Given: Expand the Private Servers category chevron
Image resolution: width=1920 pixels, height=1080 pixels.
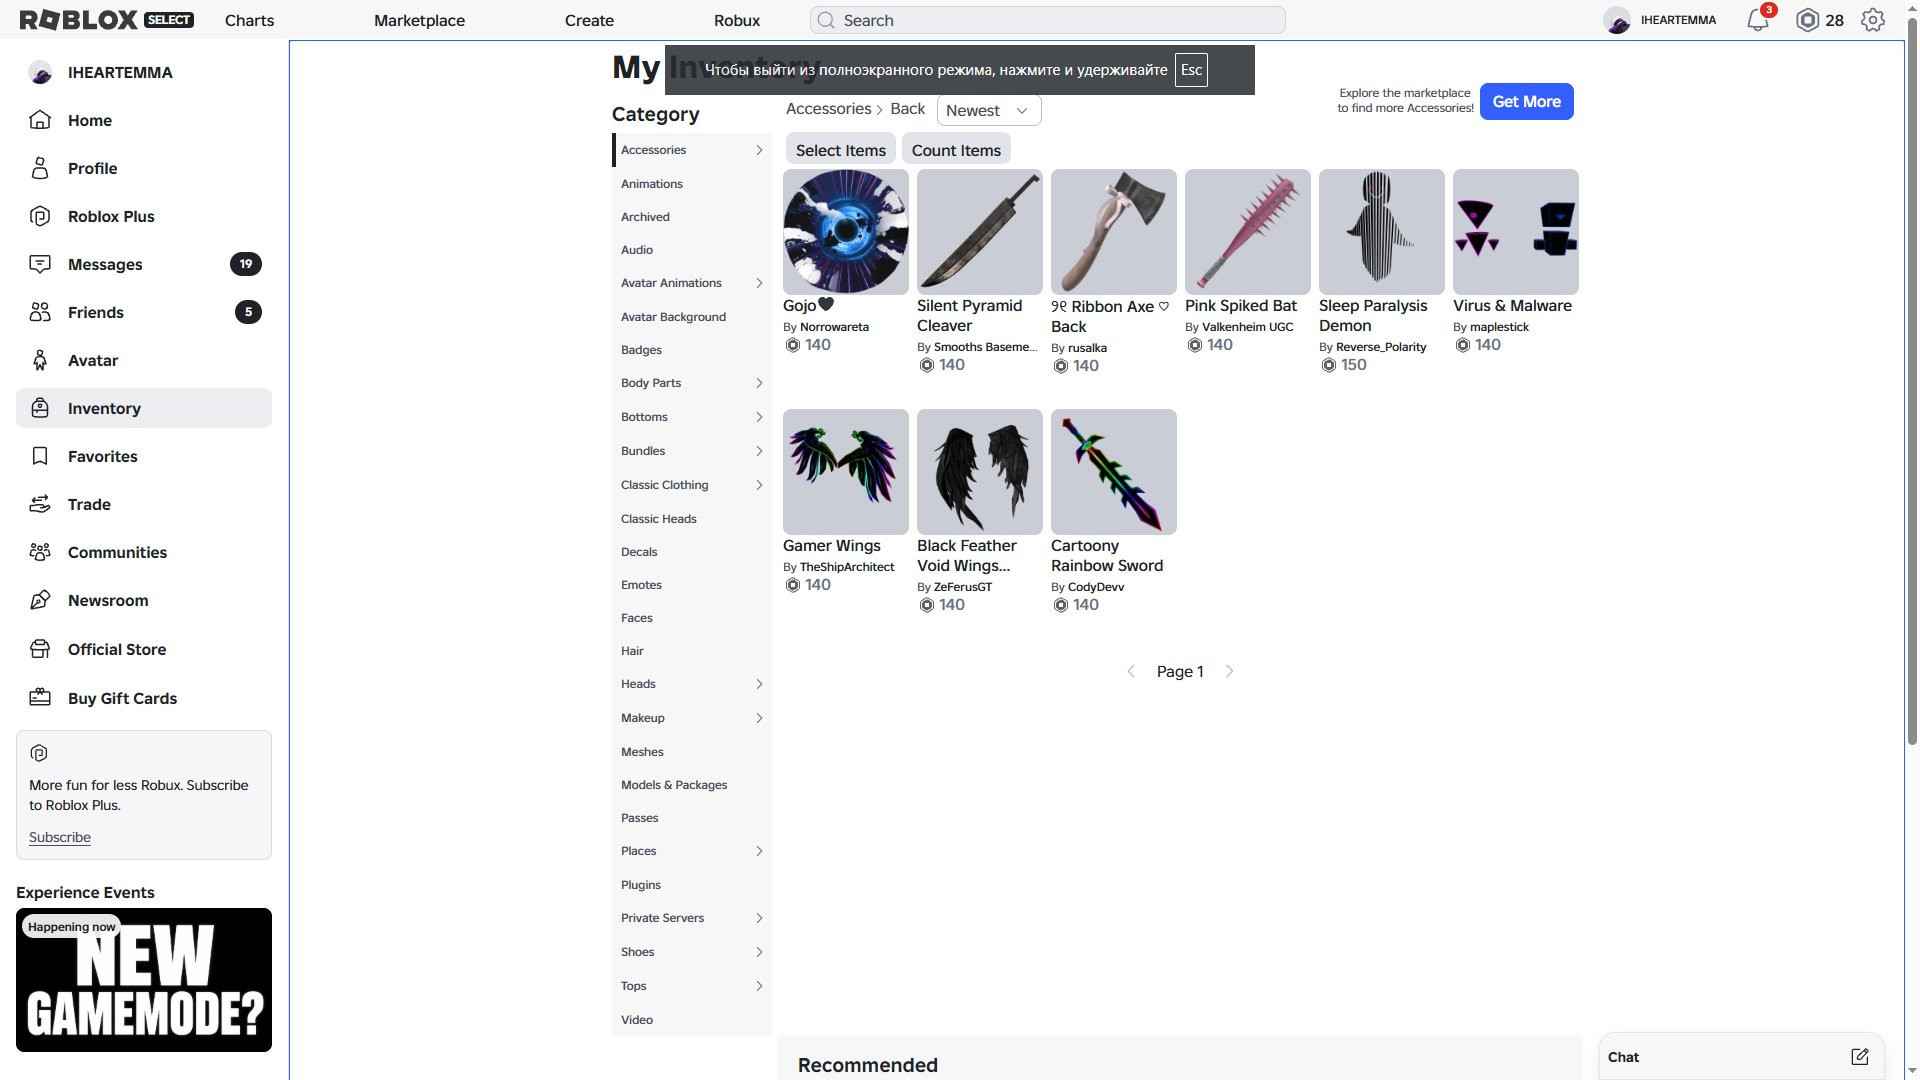Looking at the screenshot, I should tap(759, 918).
